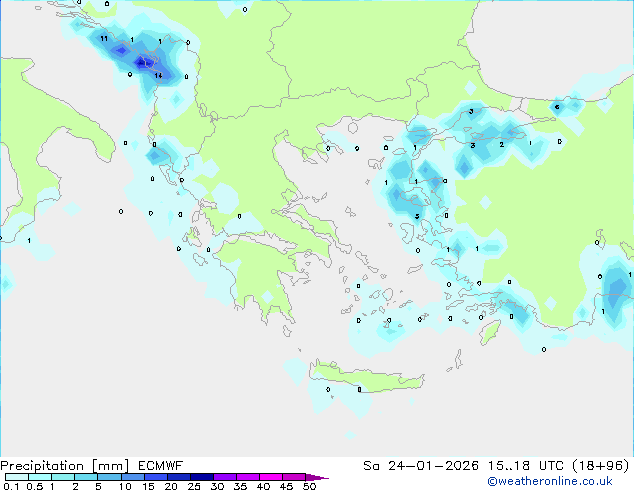
Task: Click the over-50 mm arrow tip of legend
Action: pos(317,477)
